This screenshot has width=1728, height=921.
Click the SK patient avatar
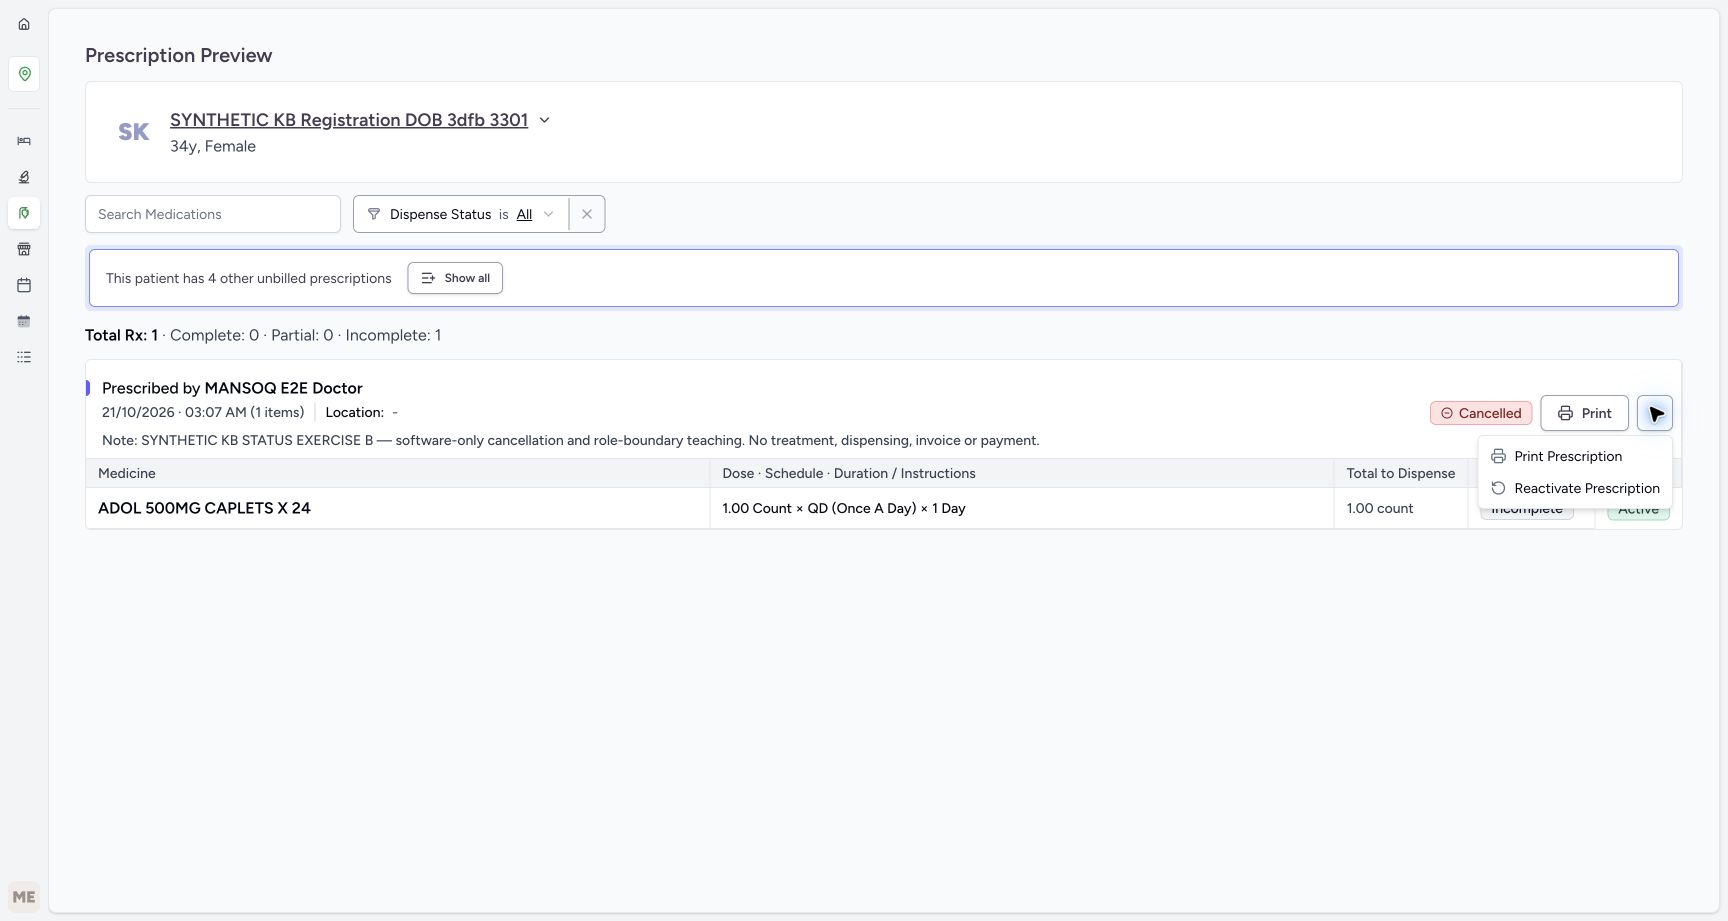134,132
